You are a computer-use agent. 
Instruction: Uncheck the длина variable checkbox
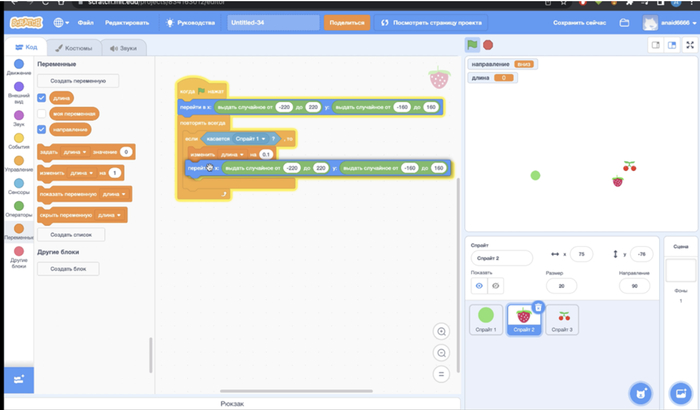point(41,98)
